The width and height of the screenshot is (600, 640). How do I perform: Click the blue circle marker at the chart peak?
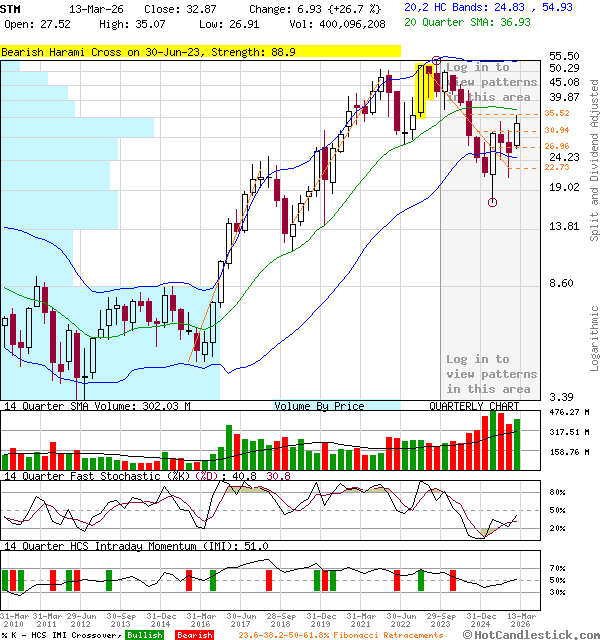click(436, 62)
